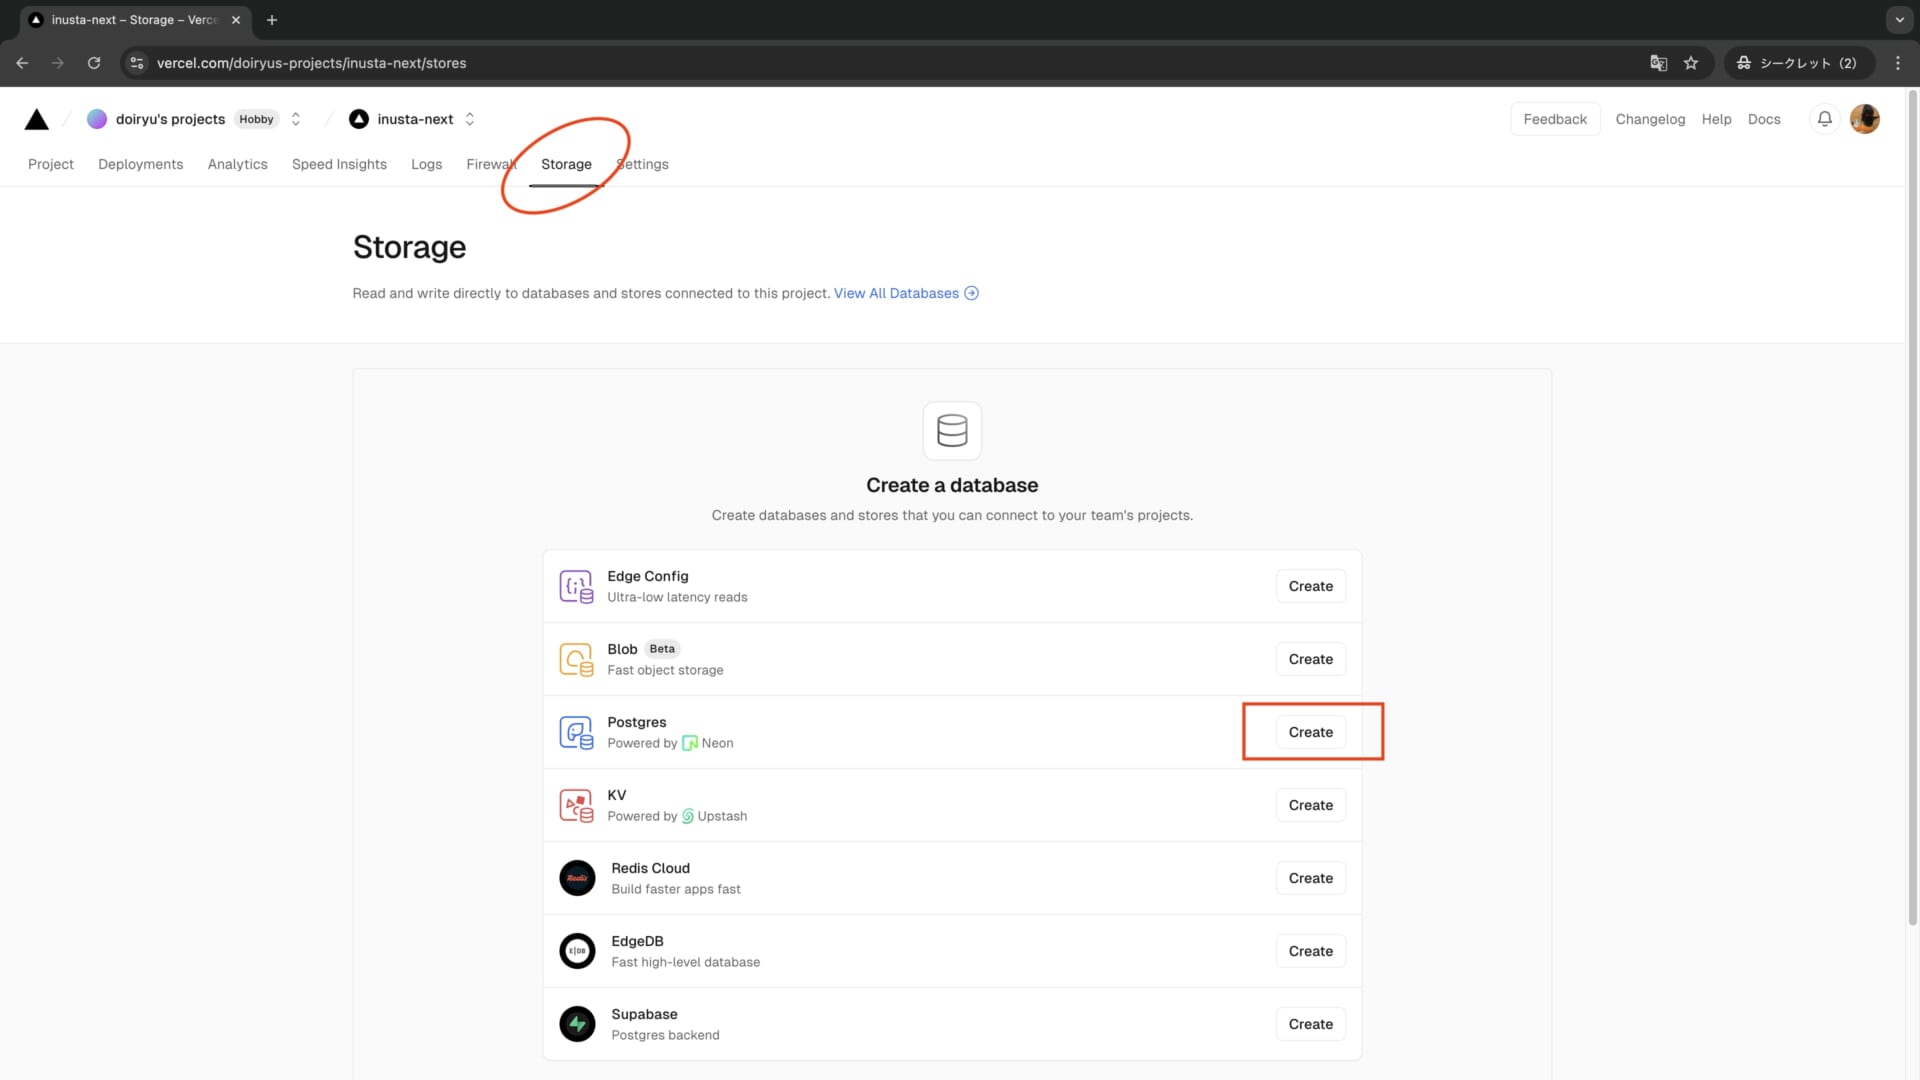Open the tab search dropdown arrow
The height and width of the screenshot is (1080, 1920).
coord(1899,20)
